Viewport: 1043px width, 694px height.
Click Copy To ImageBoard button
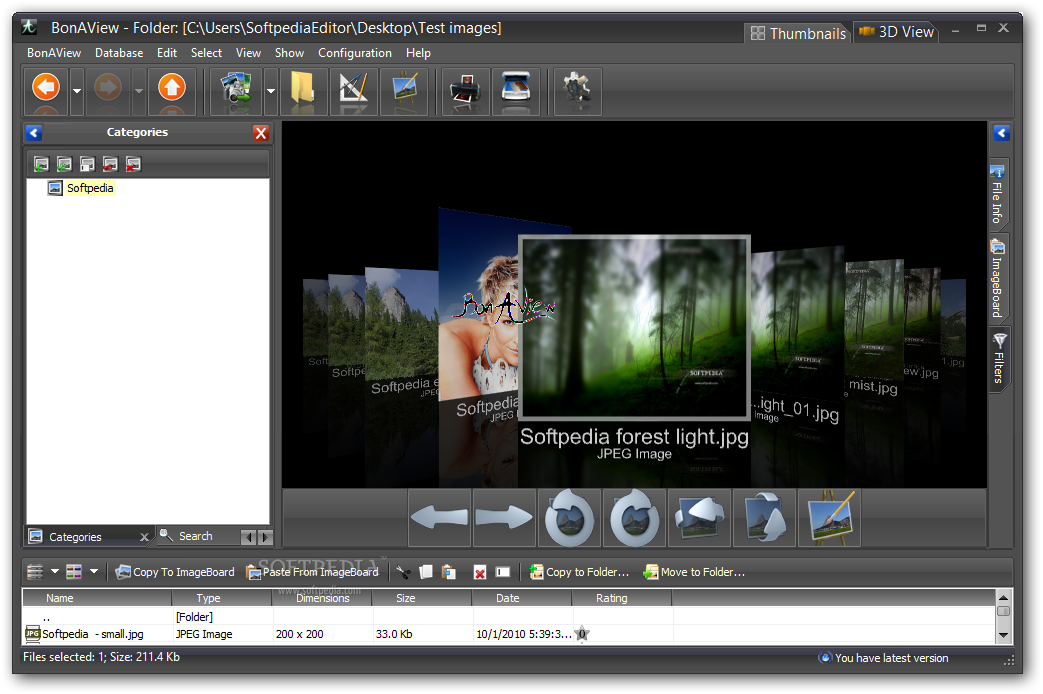175,572
